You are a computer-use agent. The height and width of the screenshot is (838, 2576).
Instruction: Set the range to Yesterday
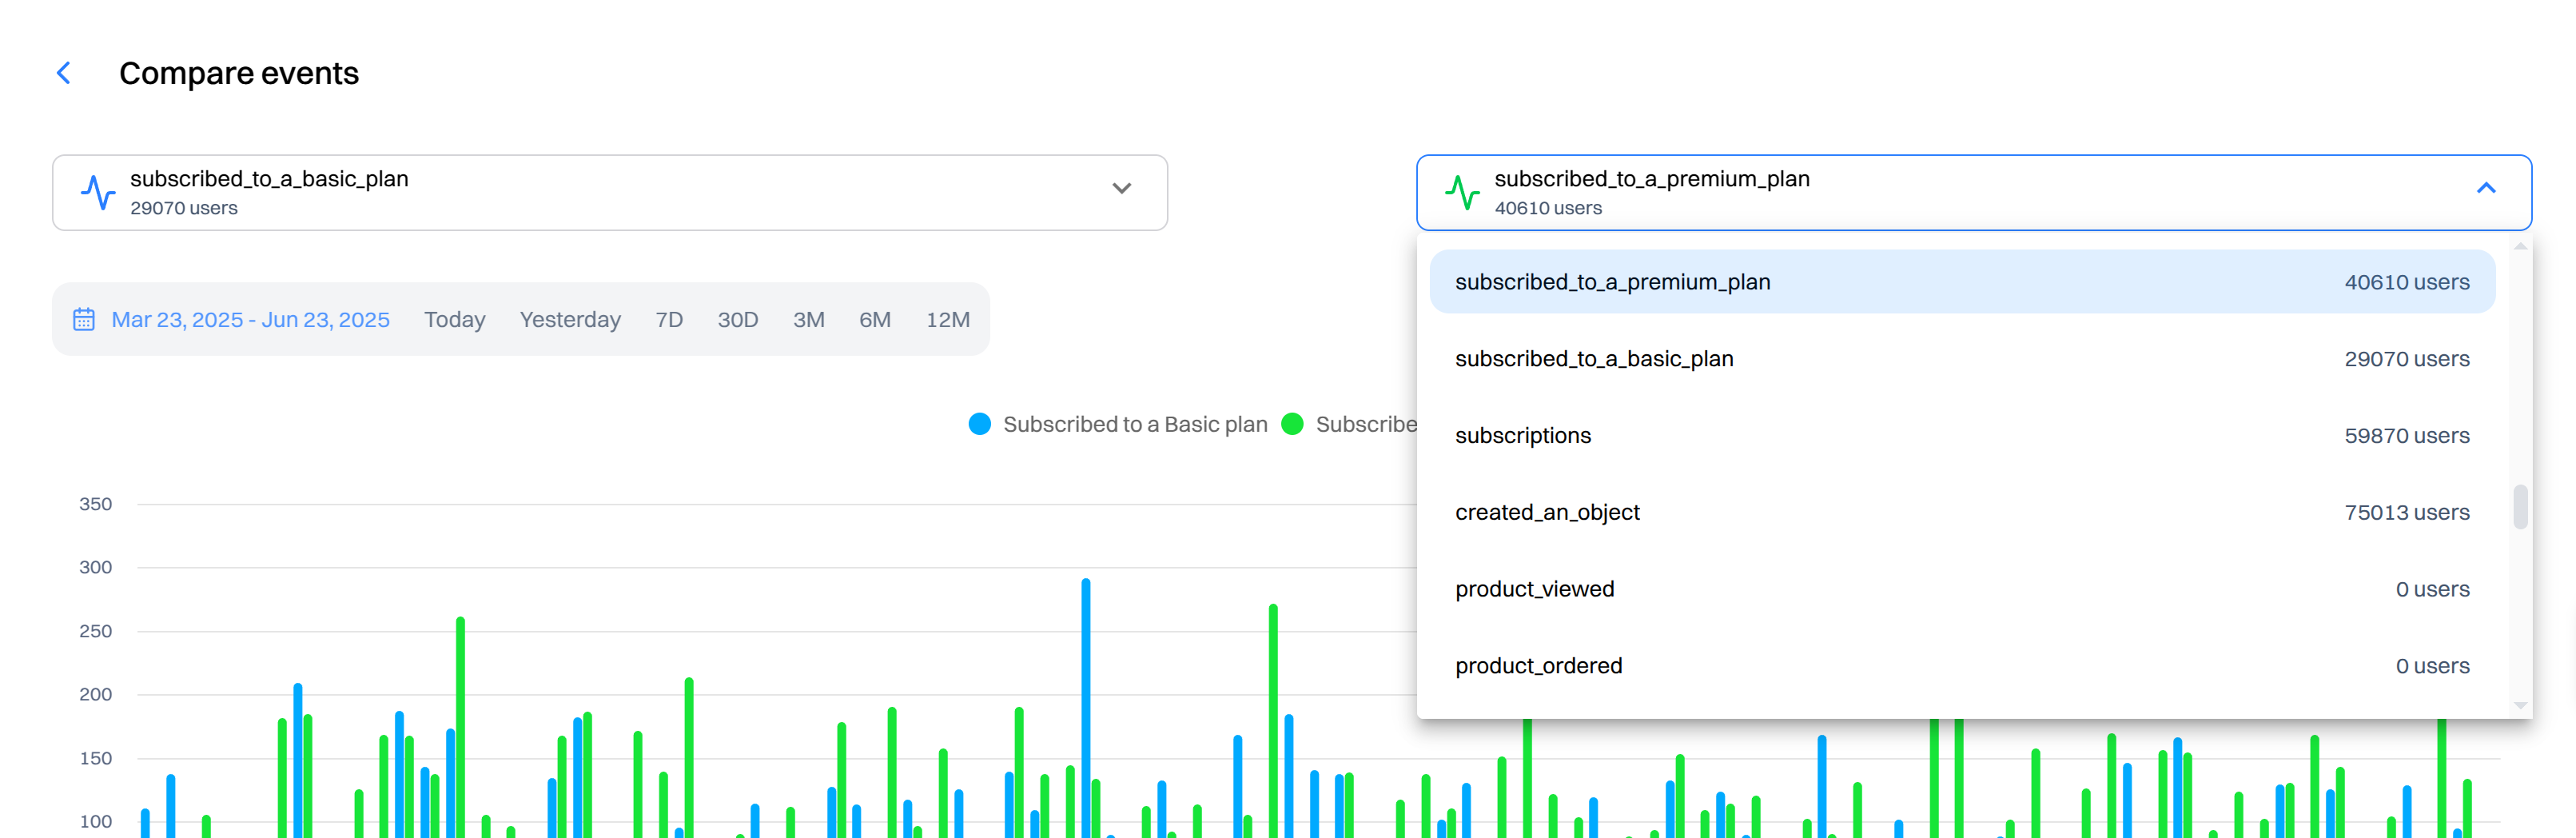(570, 319)
